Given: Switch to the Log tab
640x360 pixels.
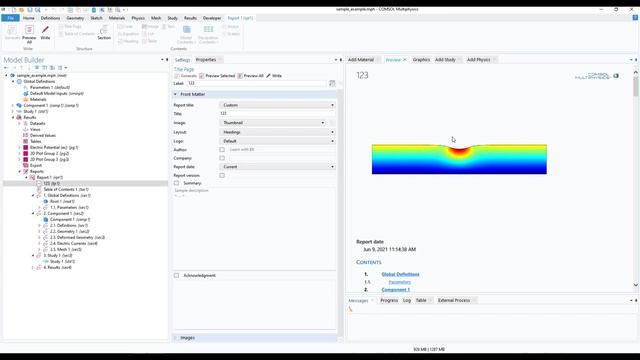Looking at the screenshot, I should click(x=407, y=300).
